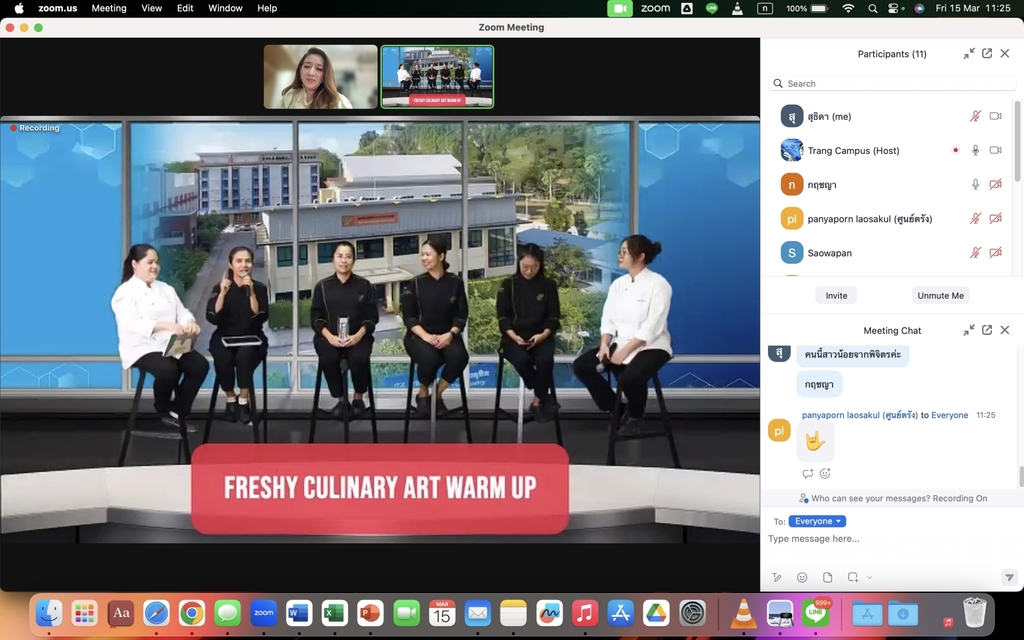Open the emoji picker in chat
The height and width of the screenshot is (640, 1024).
point(802,578)
